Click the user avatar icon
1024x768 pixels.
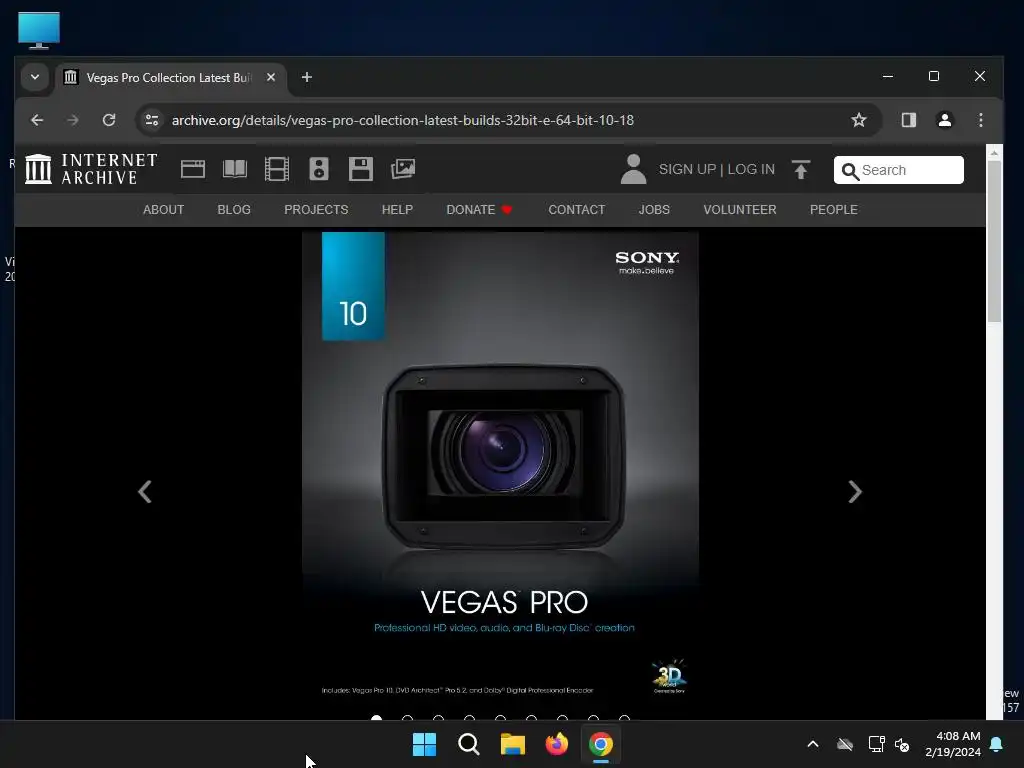[633, 169]
